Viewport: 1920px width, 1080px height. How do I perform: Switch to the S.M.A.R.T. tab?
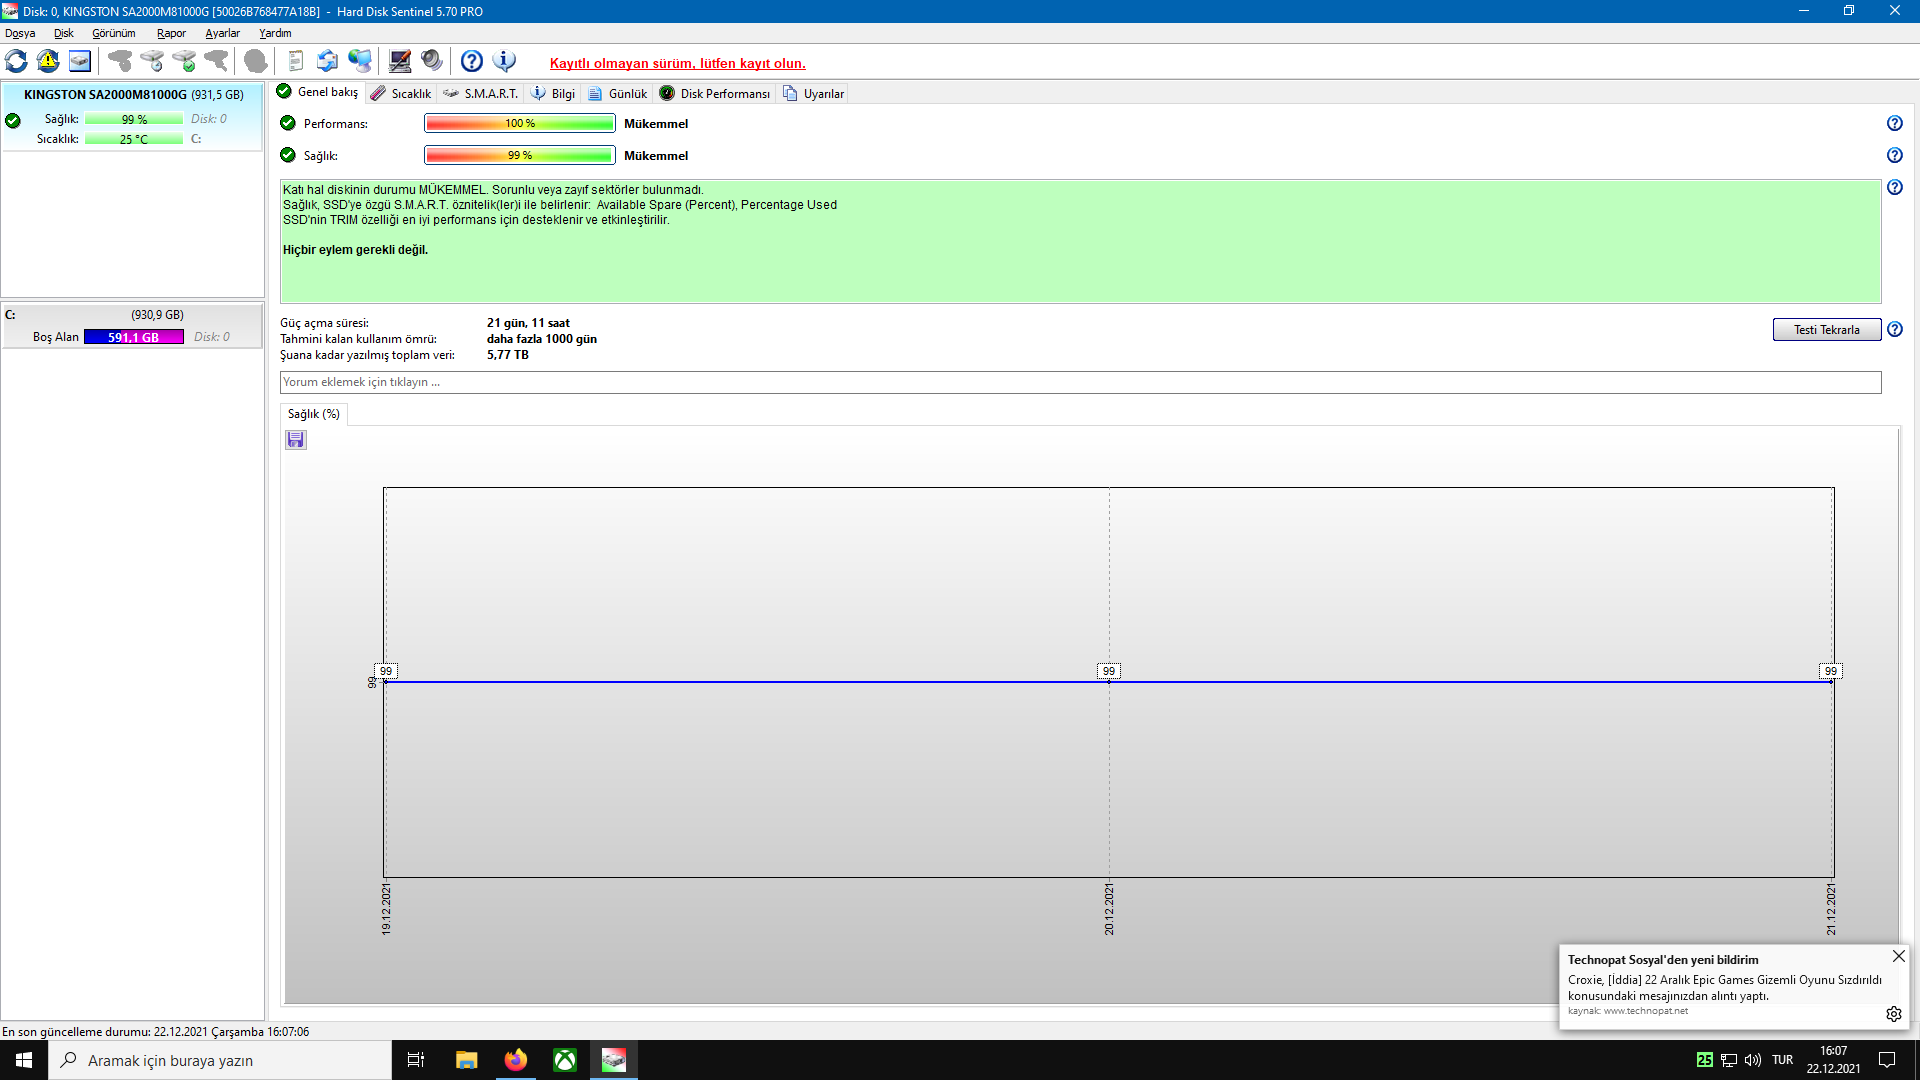point(482,93)
